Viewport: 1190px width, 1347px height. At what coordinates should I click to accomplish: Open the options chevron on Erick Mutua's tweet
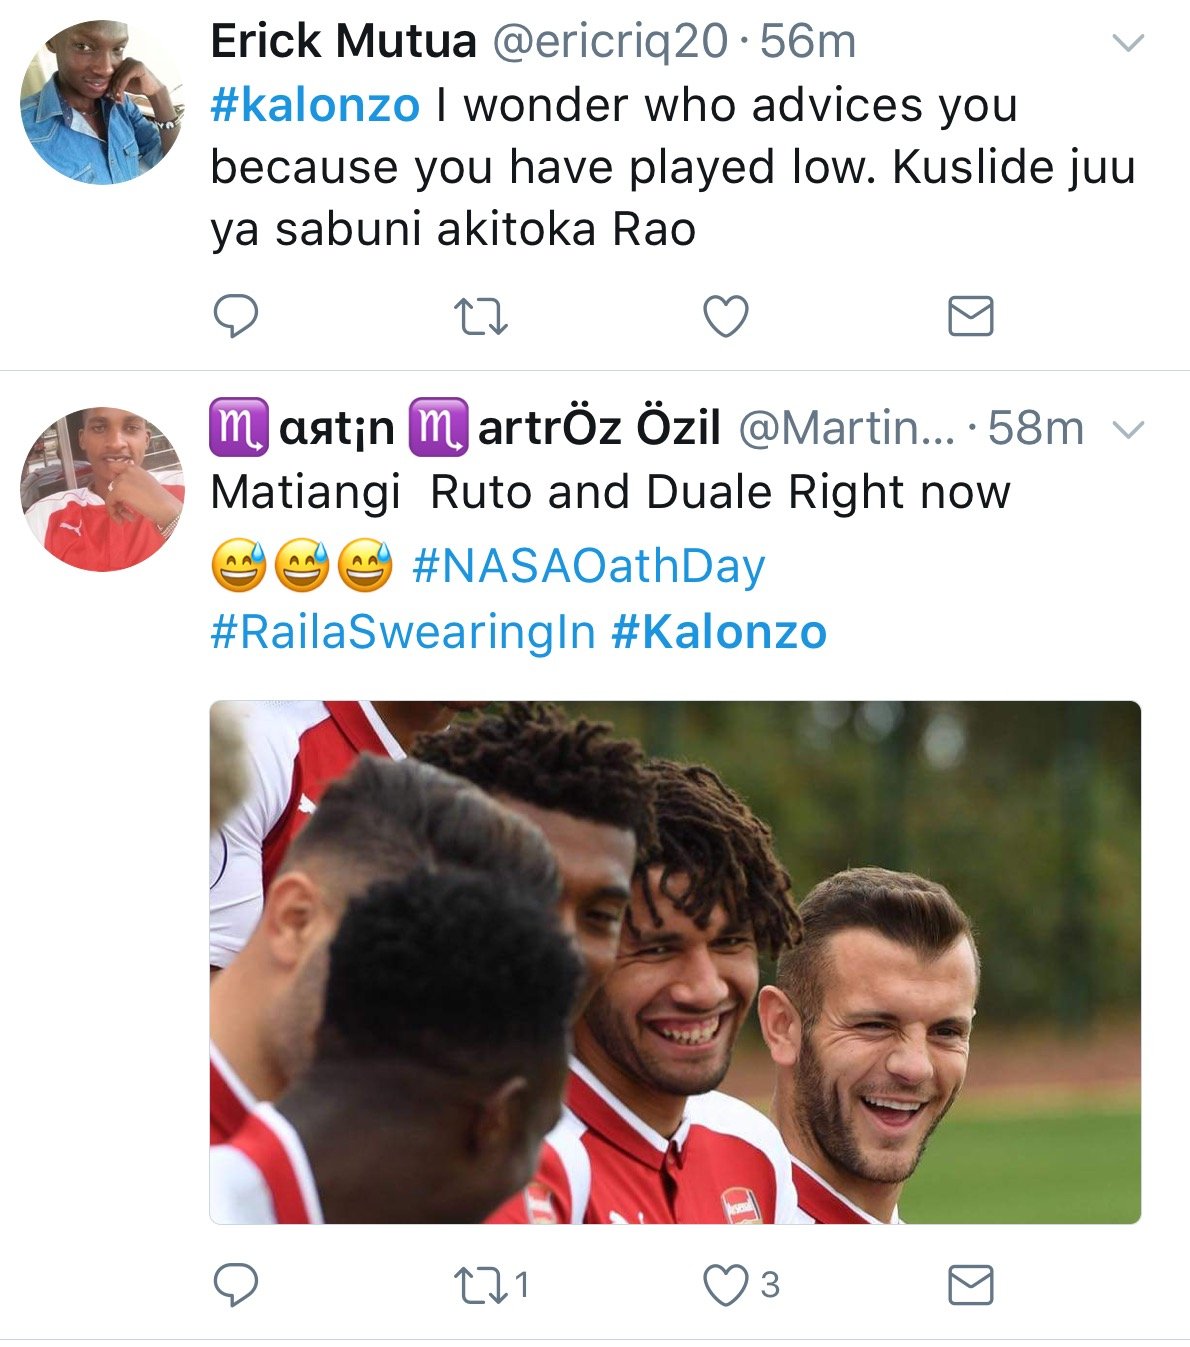pyautogui.click(x=1128, y=43)
